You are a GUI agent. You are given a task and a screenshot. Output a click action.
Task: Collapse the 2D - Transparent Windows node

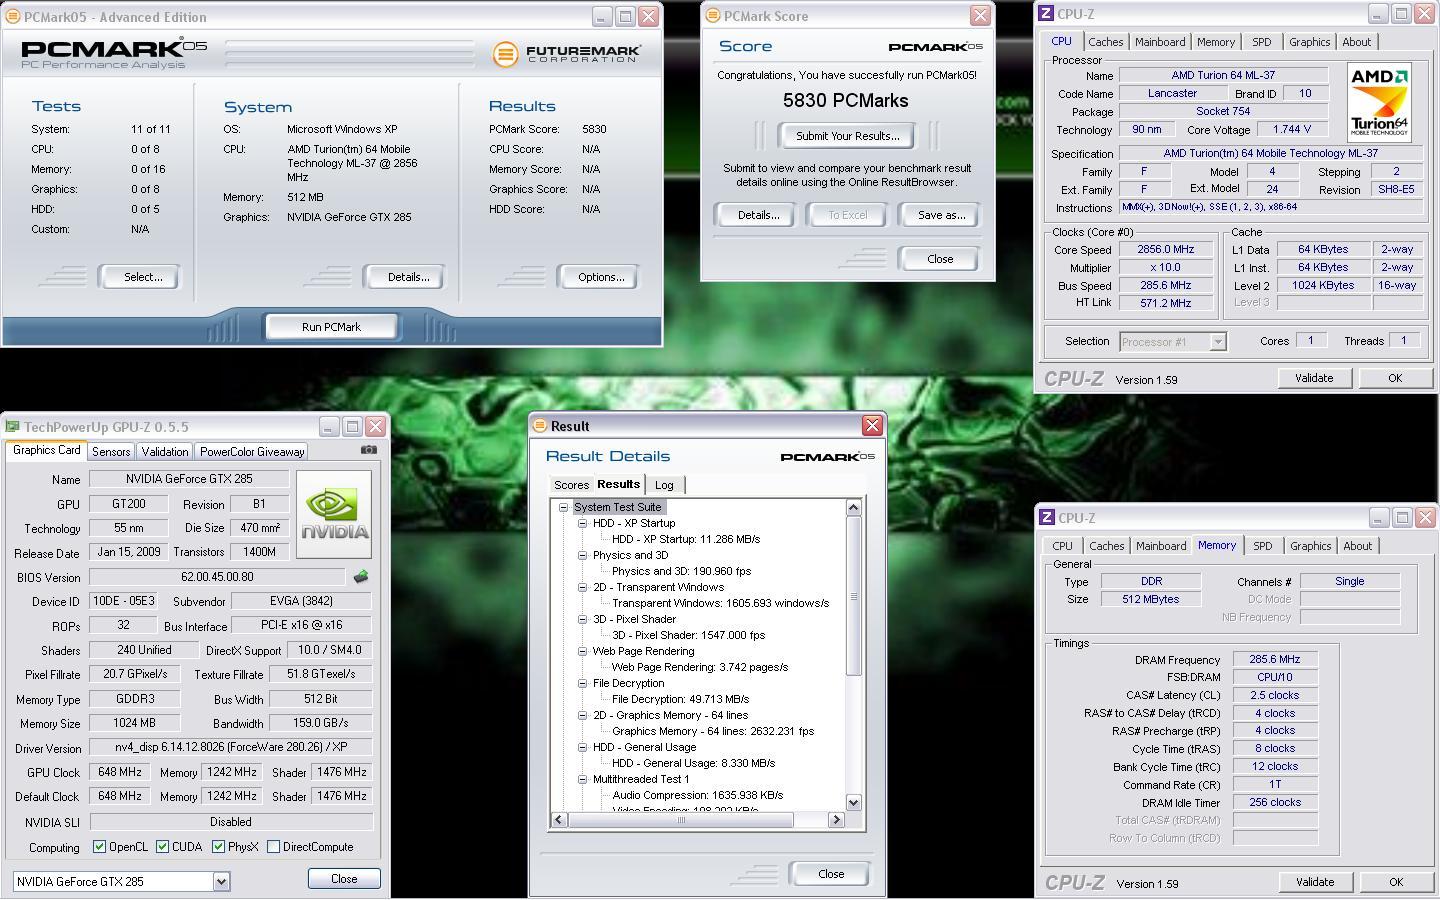tap(582, 587)
